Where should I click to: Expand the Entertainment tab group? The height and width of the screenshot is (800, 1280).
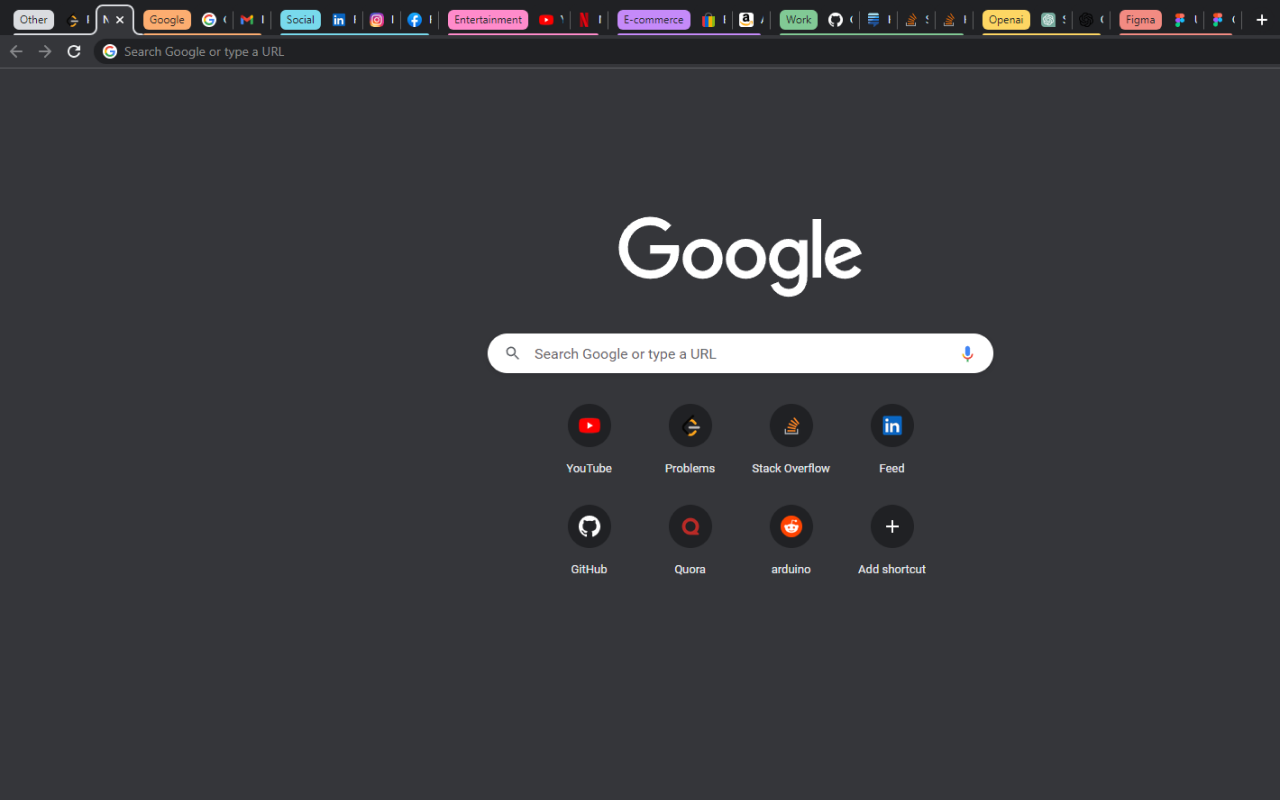(x=487, y=19)
